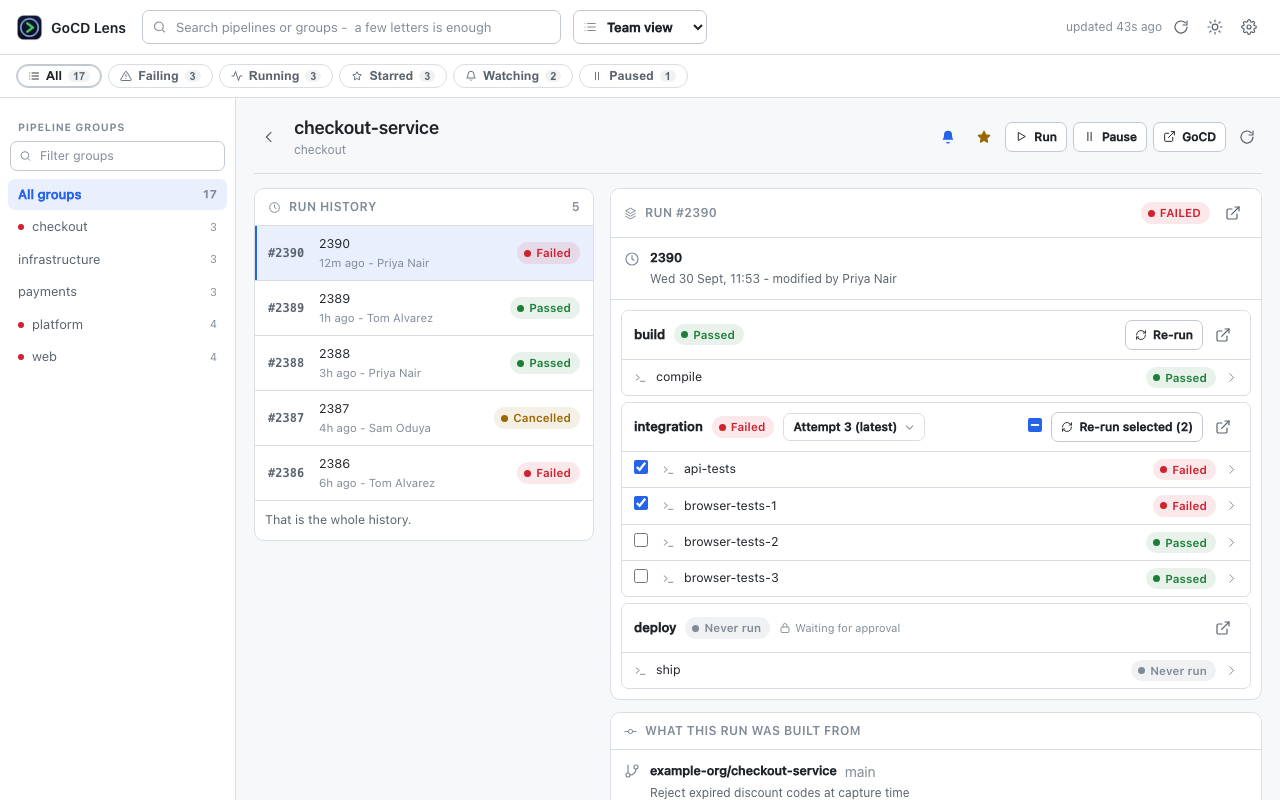Viewport: 1280px width, 800px height.
Task: Click the Filter groups input
Action: 118,156
